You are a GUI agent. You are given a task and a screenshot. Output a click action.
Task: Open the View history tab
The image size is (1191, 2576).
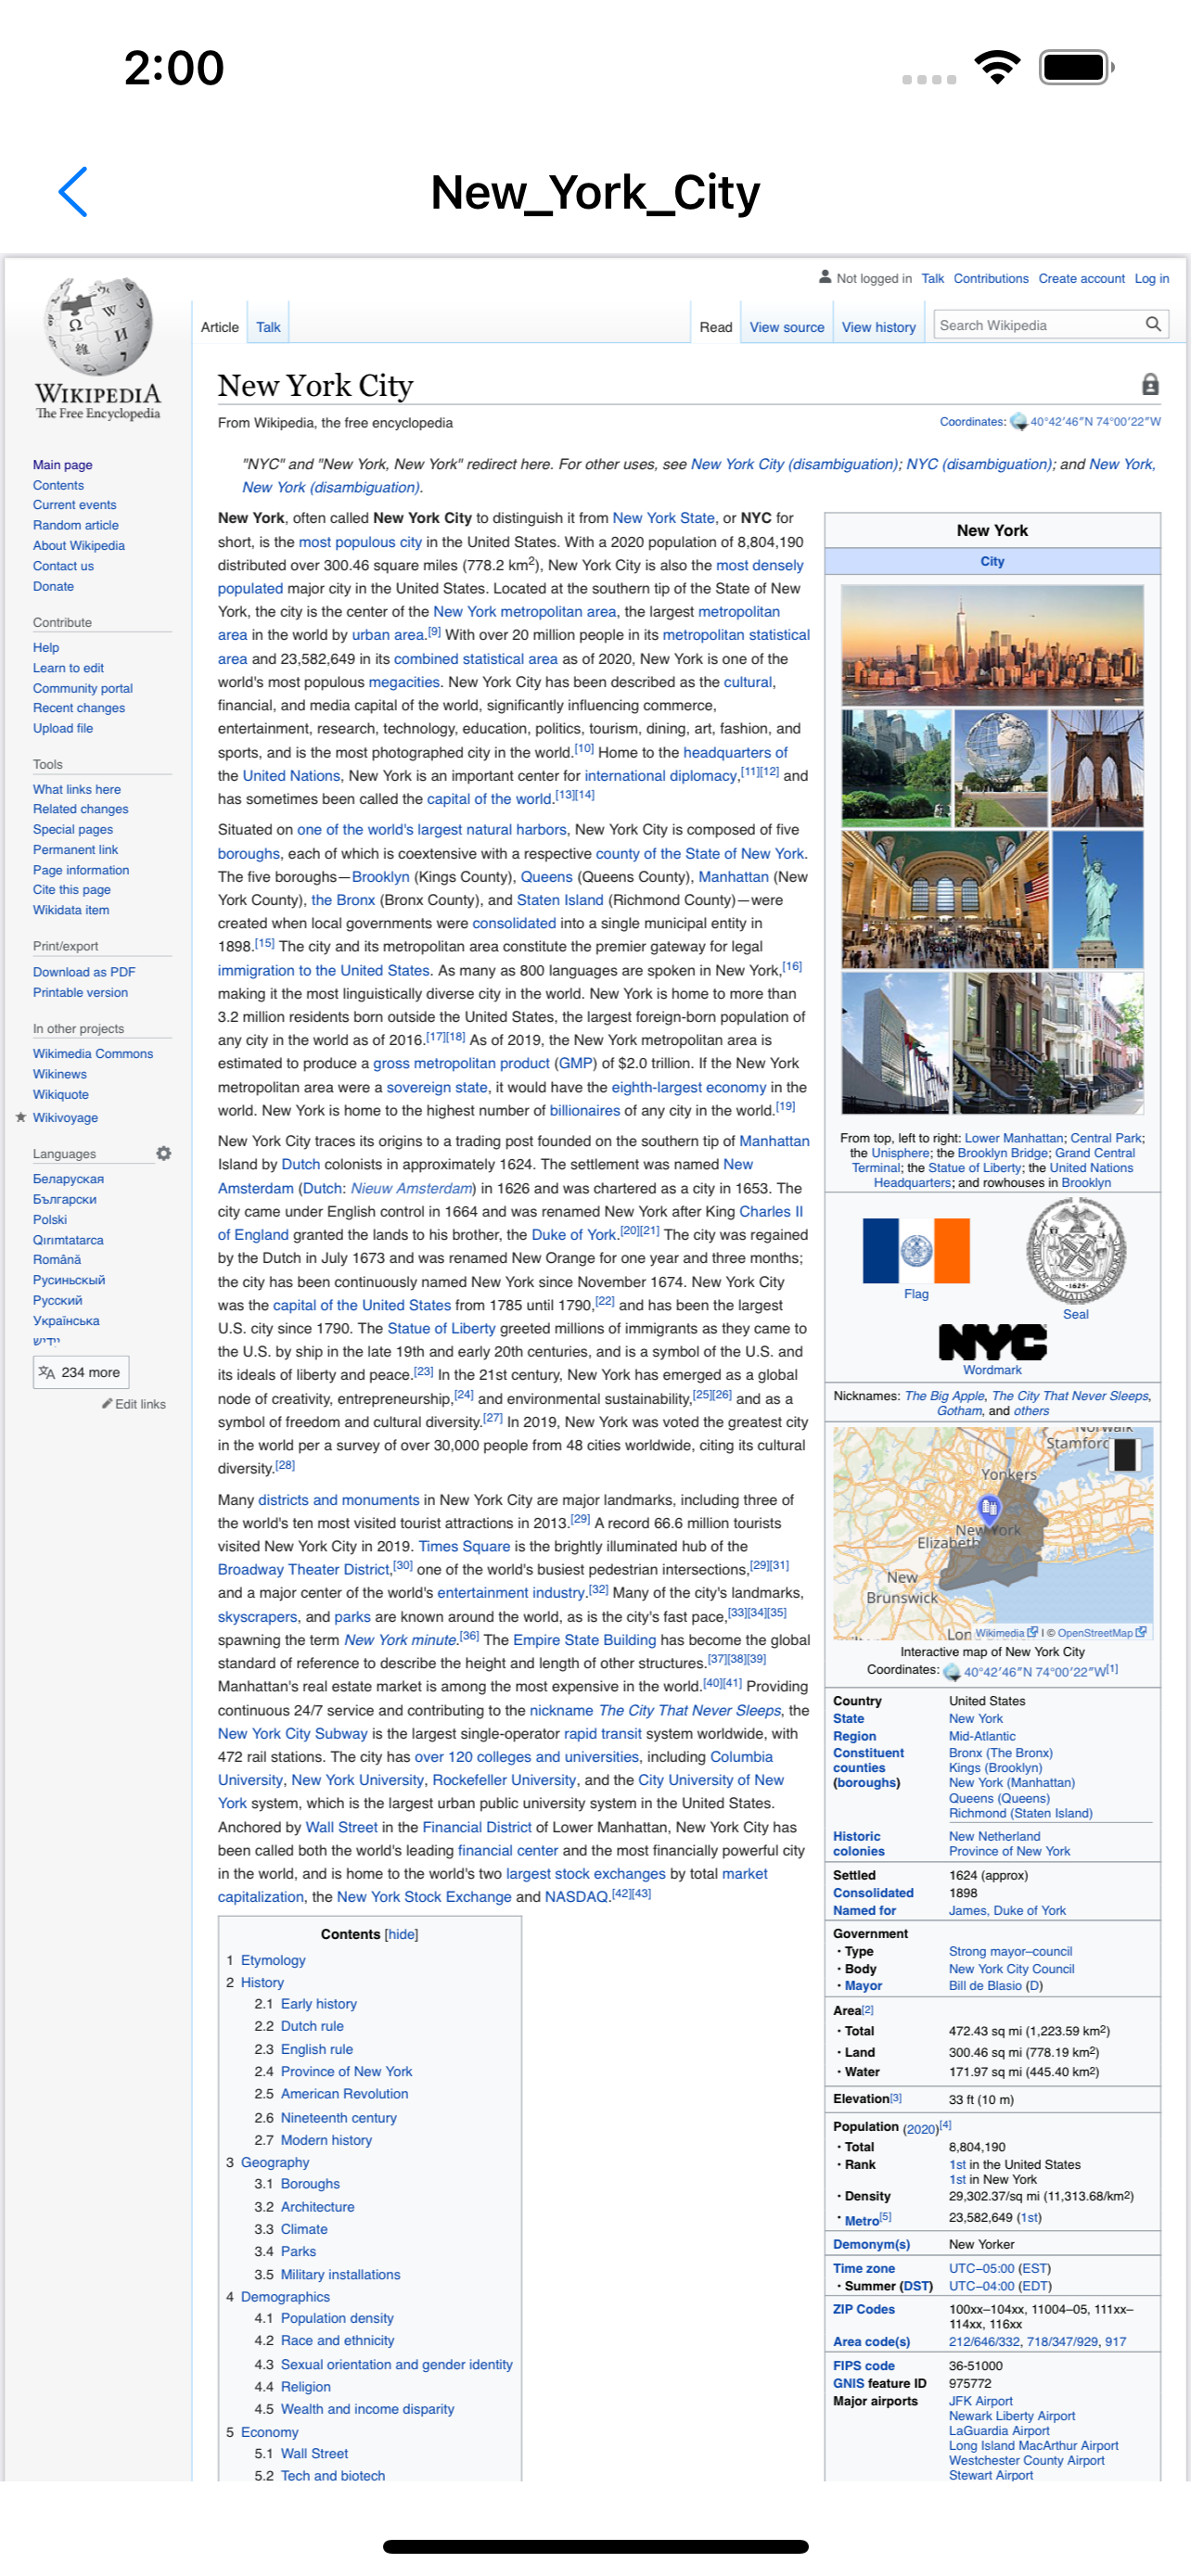[878, 327]
